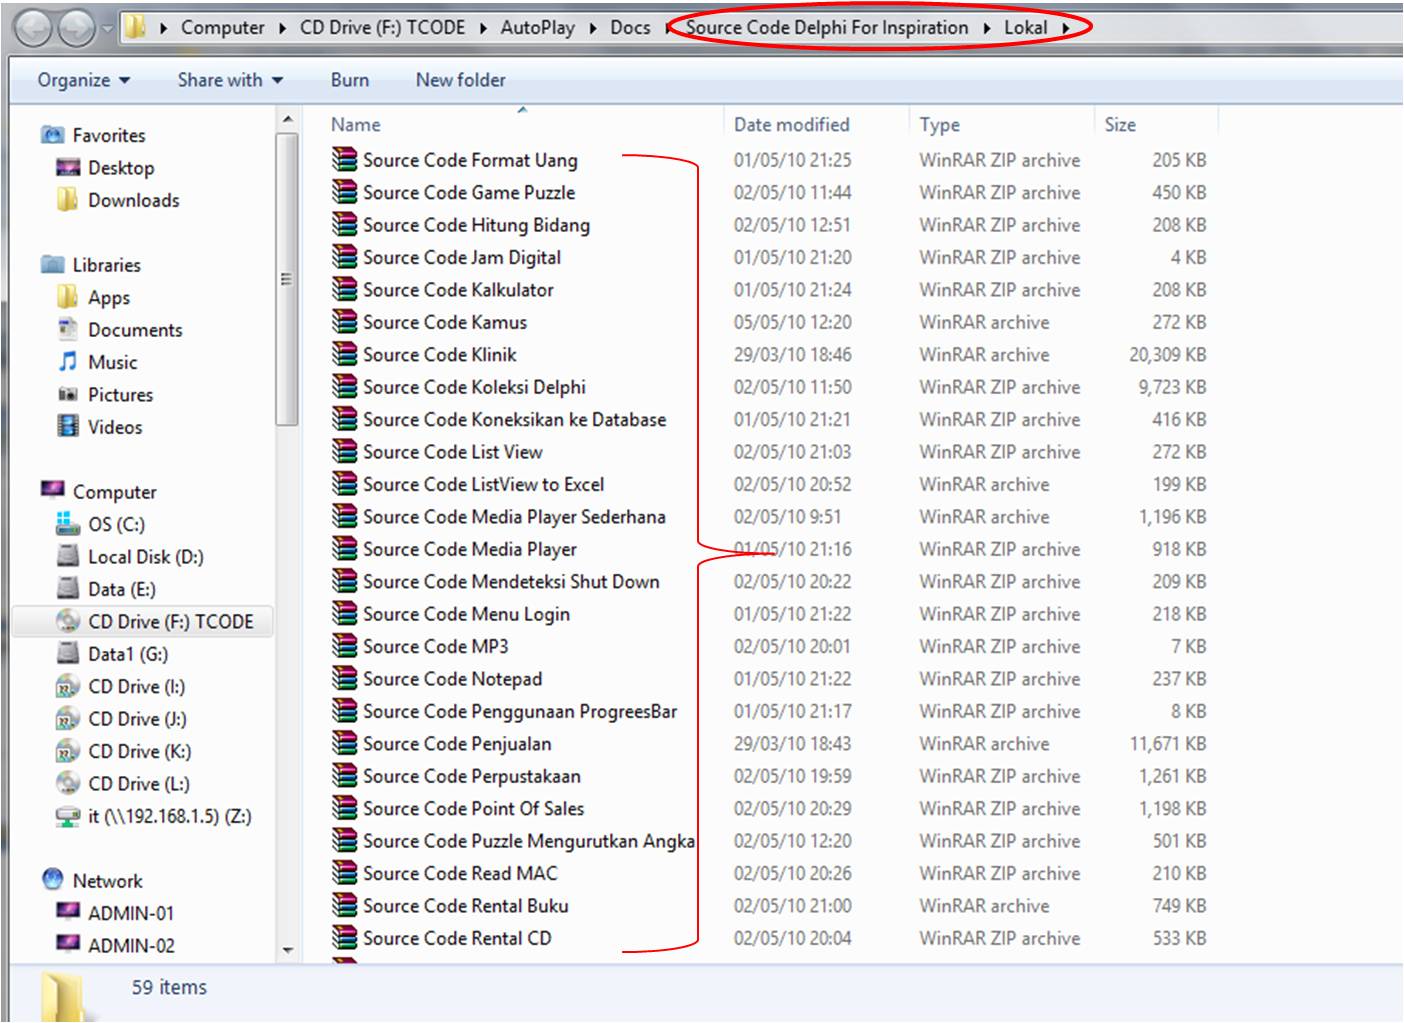Open the Source Code Klinik RAR archive
The width and height of the screenshot is (1404, 1023).
pyautogui.click(x=440, y=354)
